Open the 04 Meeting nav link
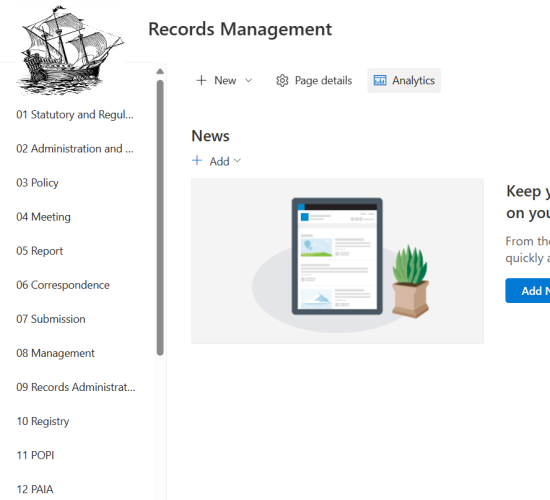550x500 pixels. tap(43, 217)
